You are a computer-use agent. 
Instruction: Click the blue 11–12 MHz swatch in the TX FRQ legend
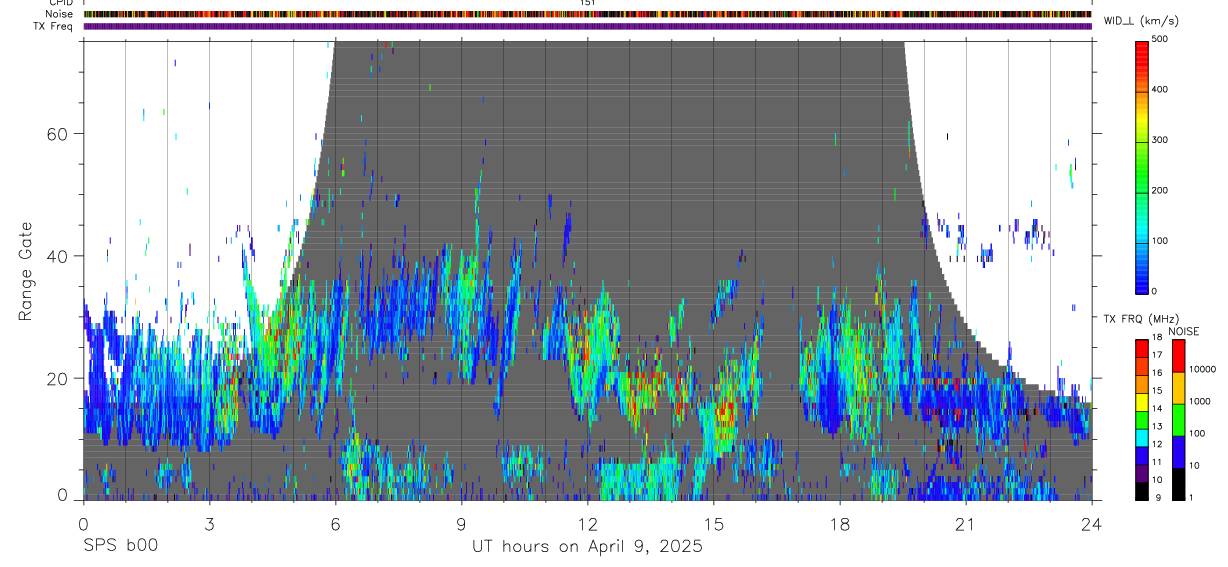point(1141,453)
